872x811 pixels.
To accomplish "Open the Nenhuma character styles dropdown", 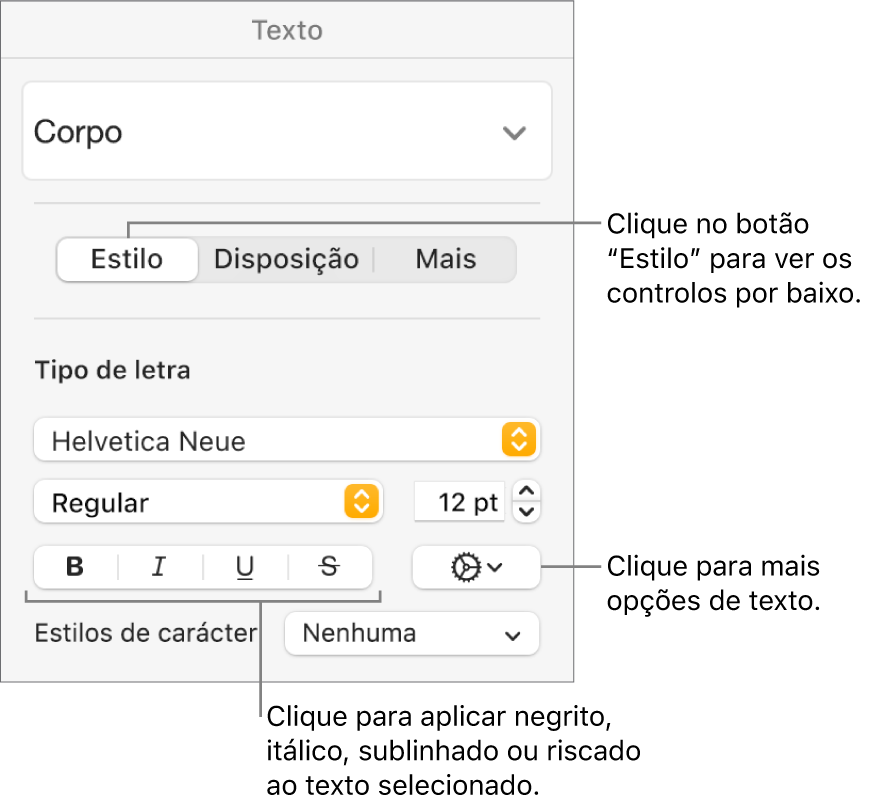I will click(412, 633).
